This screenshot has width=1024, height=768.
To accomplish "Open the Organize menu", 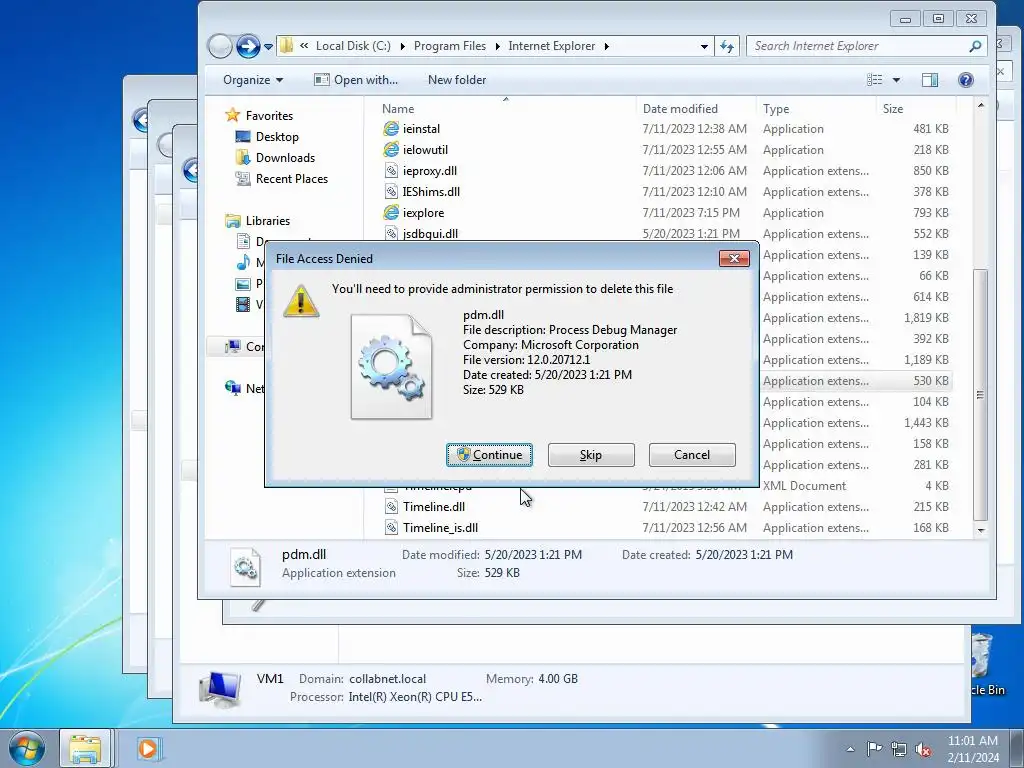I will [253, 80].
